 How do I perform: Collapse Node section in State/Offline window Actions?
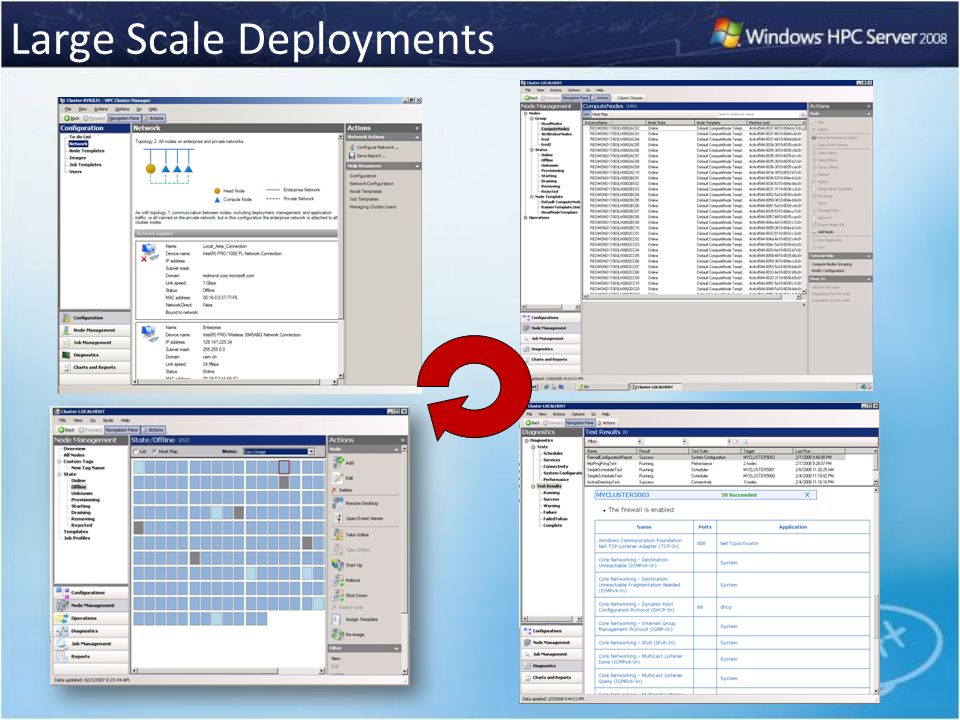(367, 449)
